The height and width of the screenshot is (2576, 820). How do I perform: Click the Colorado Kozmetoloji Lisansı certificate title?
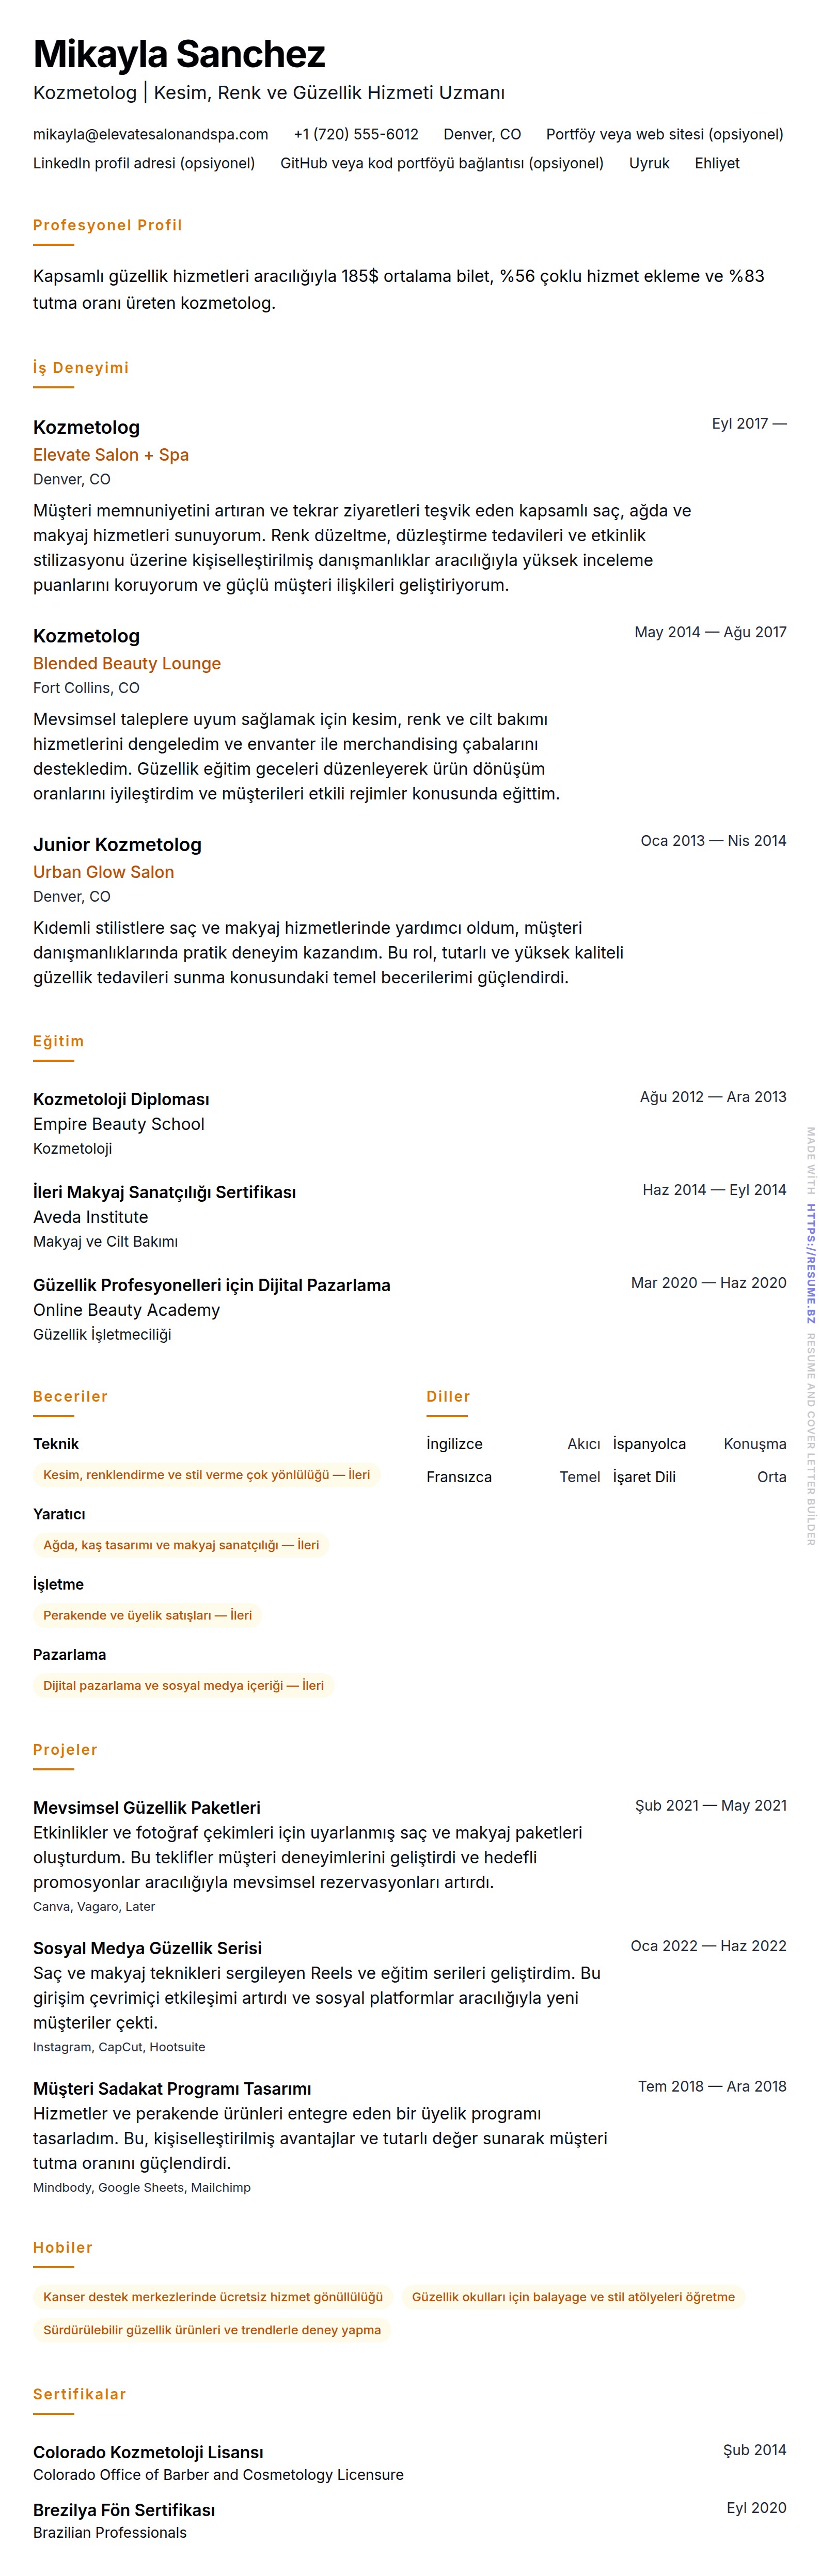[x=148, y=2452]
